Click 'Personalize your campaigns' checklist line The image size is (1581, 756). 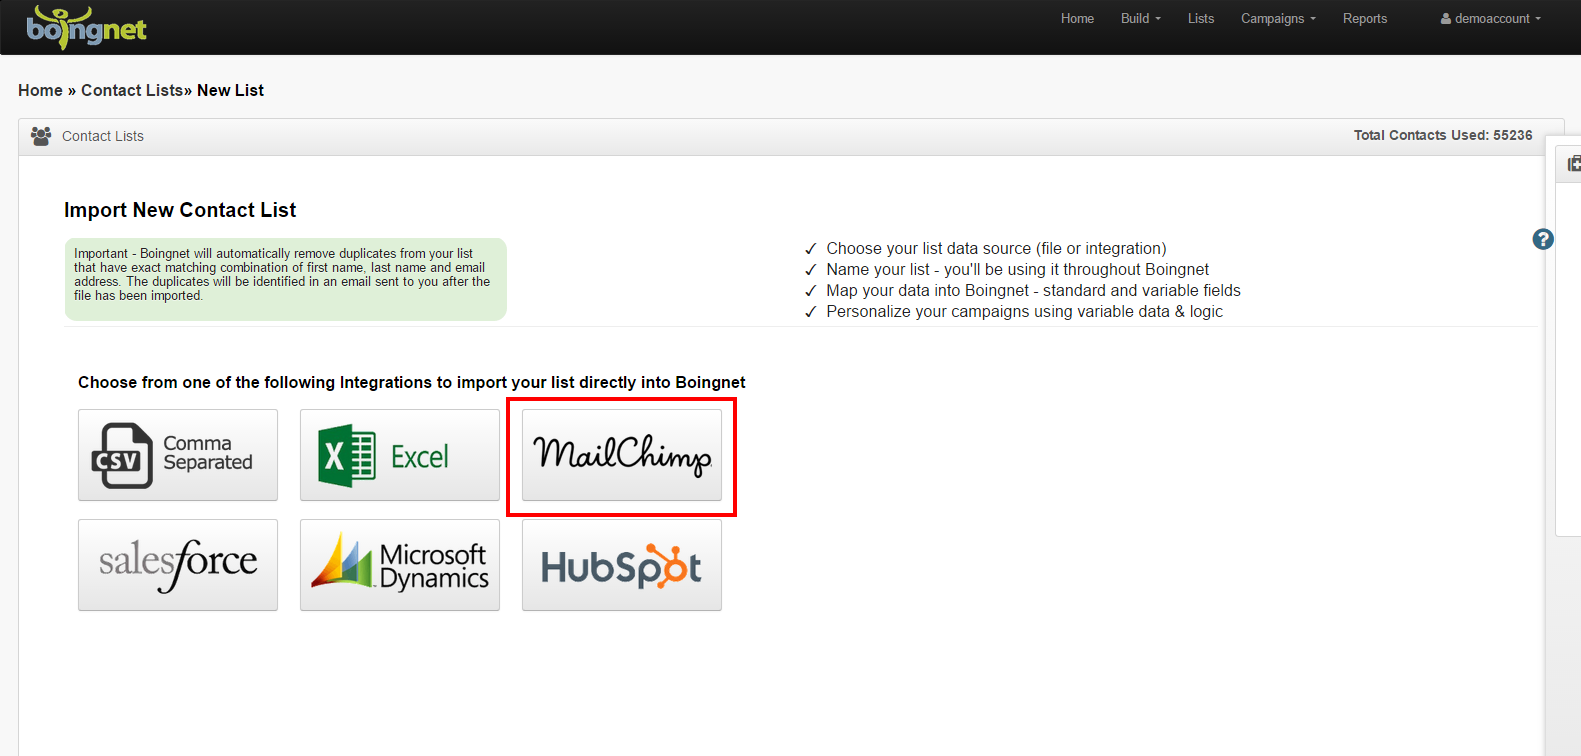click(1024, 311)
